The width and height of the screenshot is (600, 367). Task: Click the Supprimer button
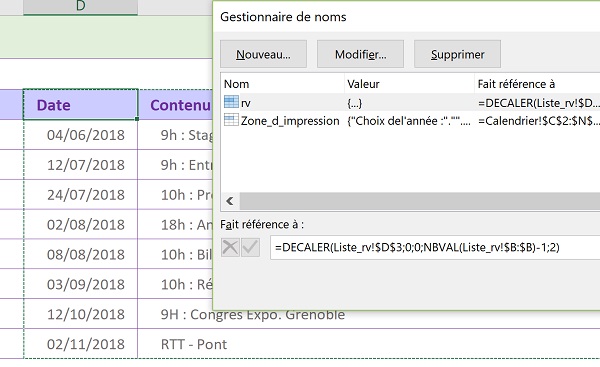coord(458,54)
